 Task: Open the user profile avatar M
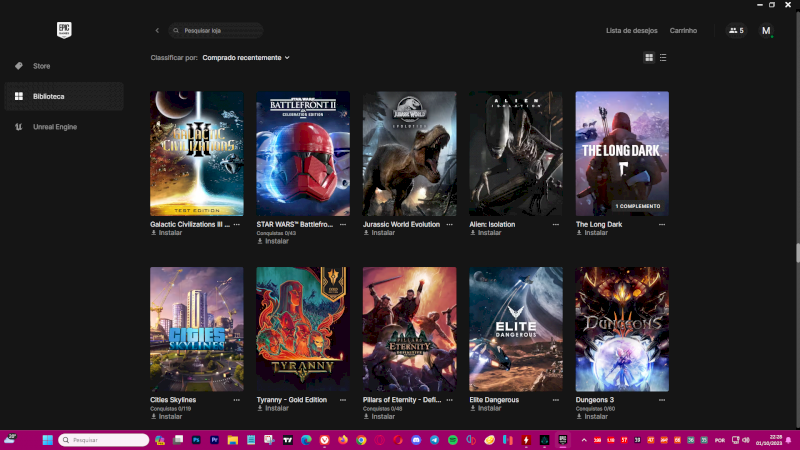766,31
